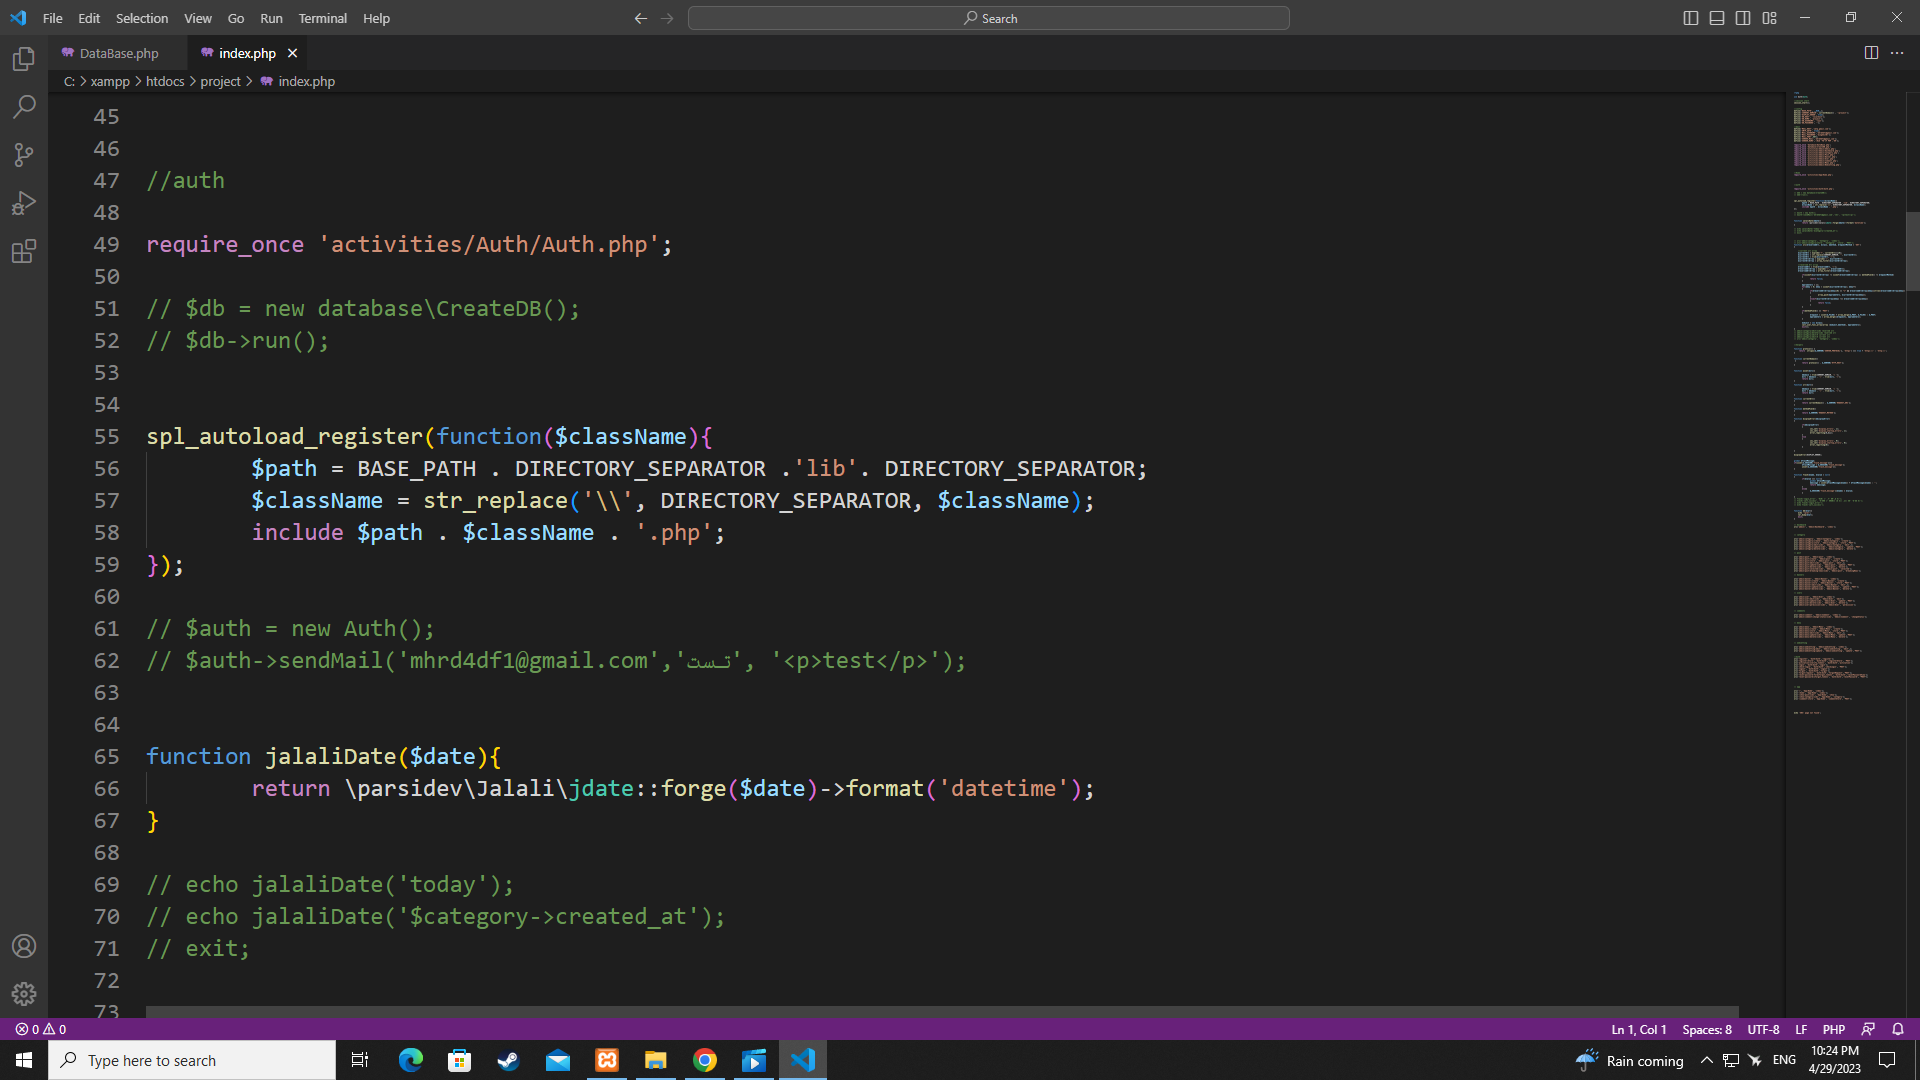This screenshot has width=1920, height=1080.
Task: Switch to the DataBase.php tab
Action: 118,53
